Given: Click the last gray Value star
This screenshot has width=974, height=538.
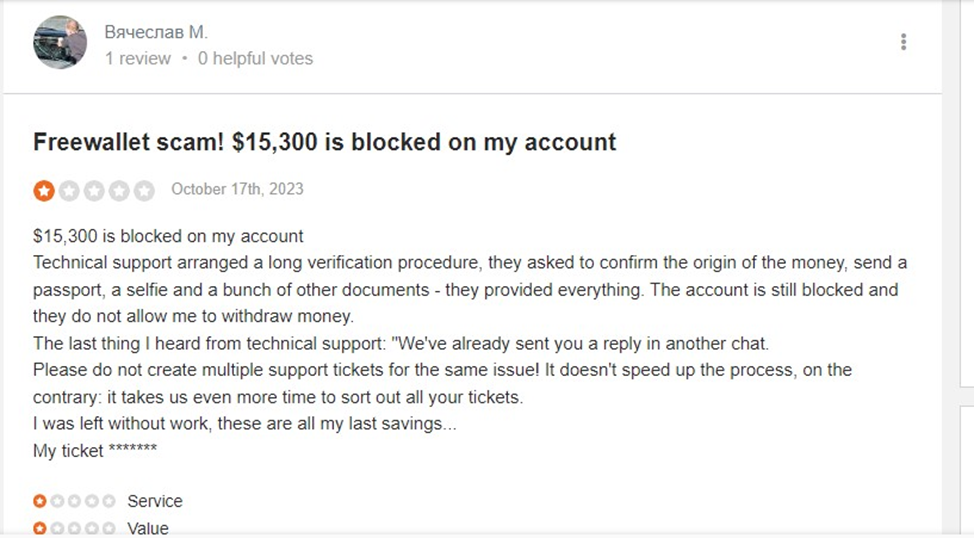Looking at the screenshot, I should coord(108,527).
